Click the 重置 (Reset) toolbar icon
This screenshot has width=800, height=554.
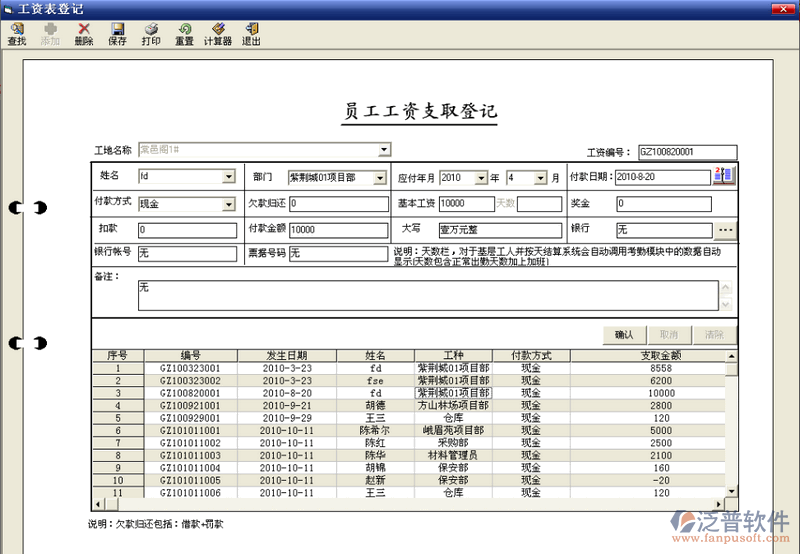(184, 35)
